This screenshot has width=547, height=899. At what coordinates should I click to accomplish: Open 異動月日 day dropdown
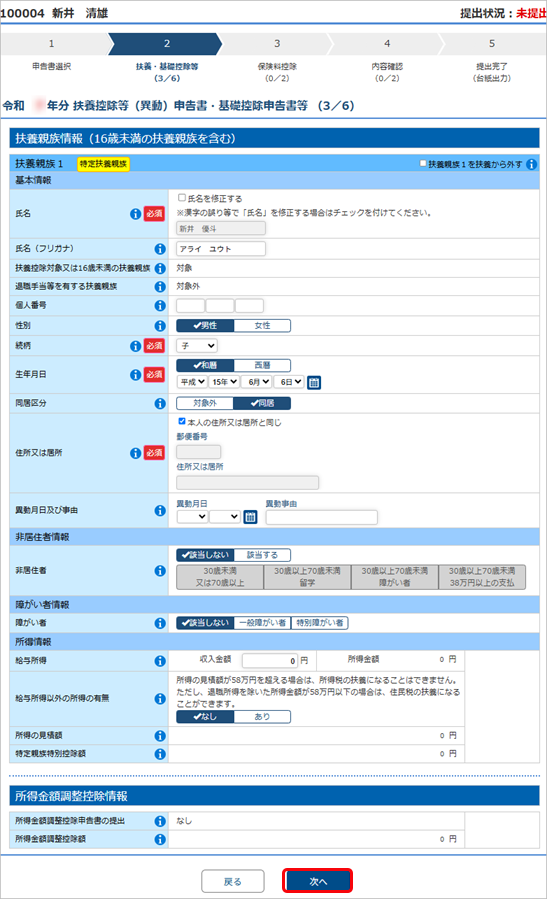pyautogui.click(x=225, y=517)
